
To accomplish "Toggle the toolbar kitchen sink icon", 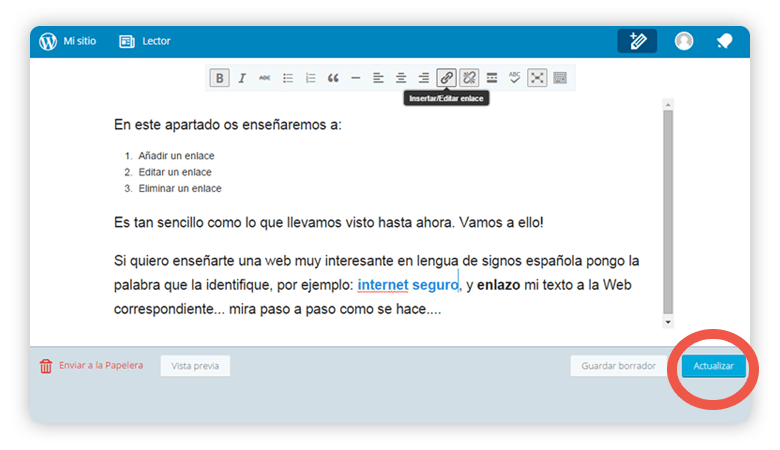I will 560,78.
